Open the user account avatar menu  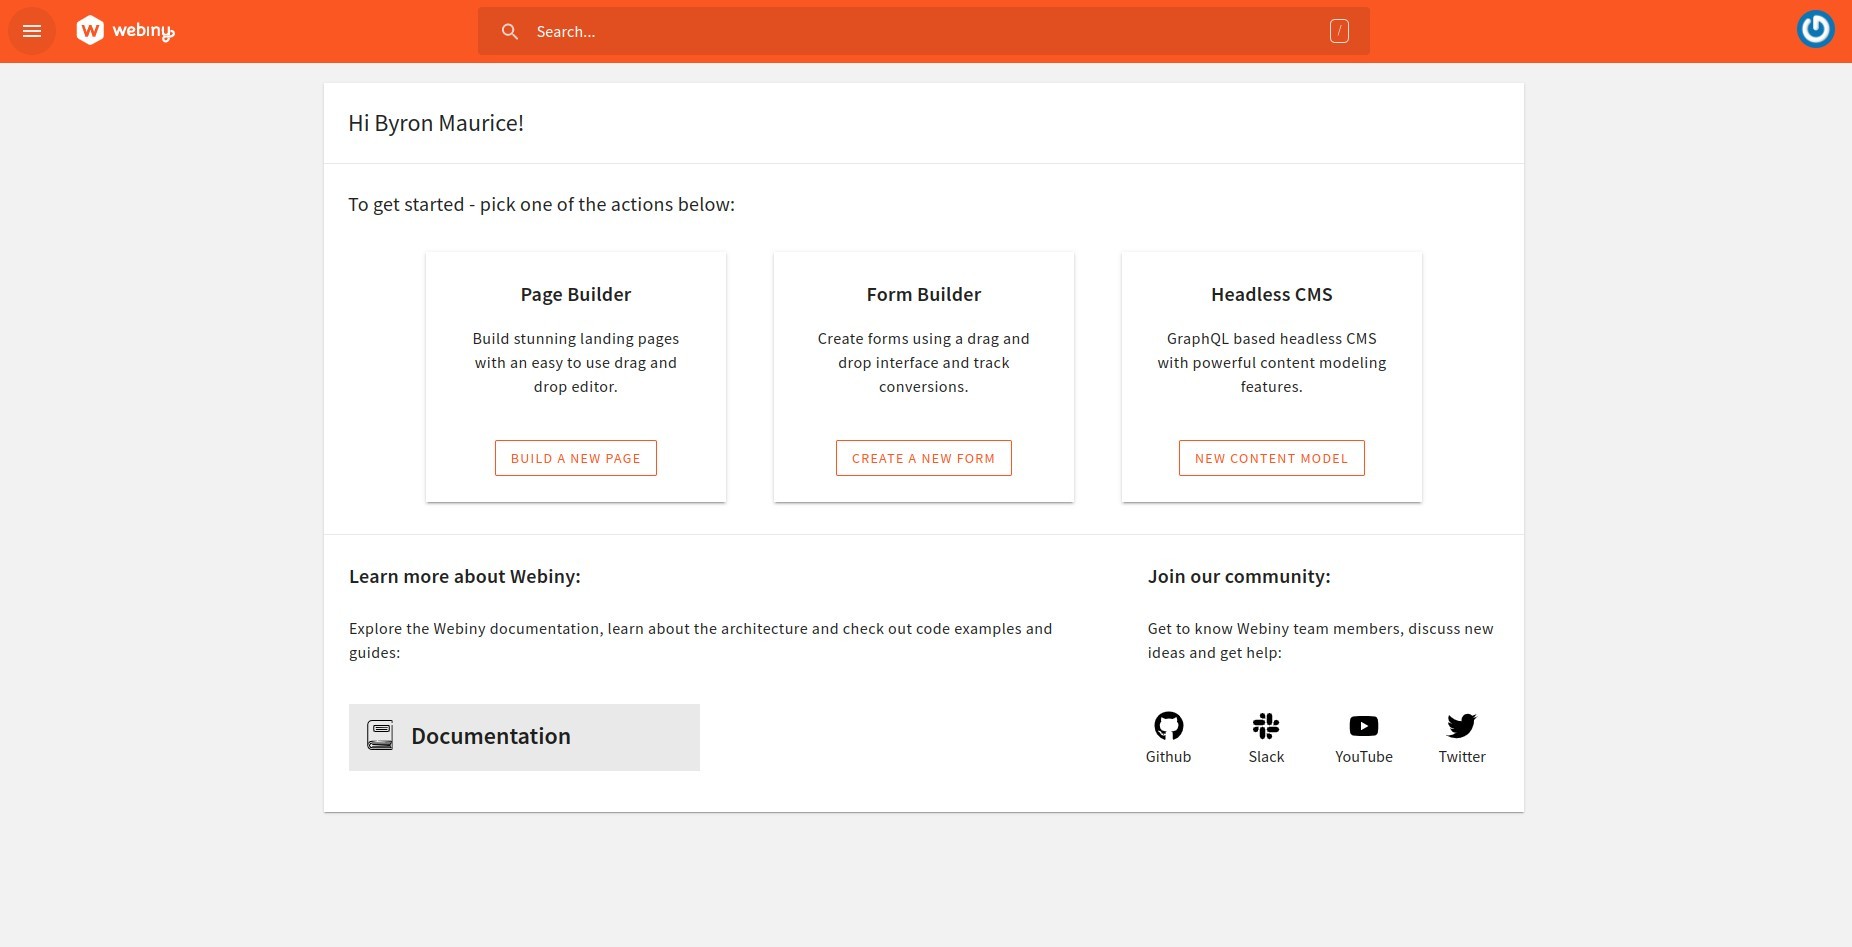coord(1815,29)
